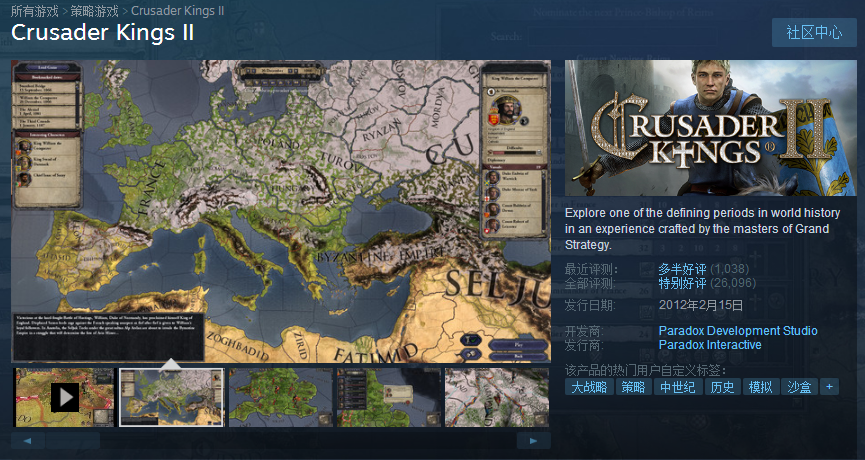Image resolution: width=865 pixels, height=460 pixels.
Task: Open the Crusader Kings II breadcrumb link
Action: point(178,11)
